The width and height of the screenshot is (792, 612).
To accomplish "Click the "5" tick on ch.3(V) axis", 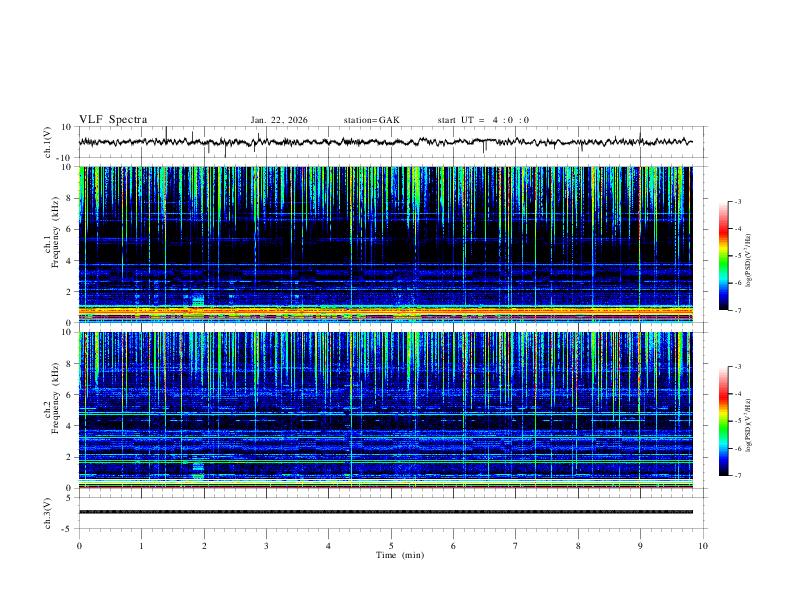I will pyautogui.click(x=69, y=498).
